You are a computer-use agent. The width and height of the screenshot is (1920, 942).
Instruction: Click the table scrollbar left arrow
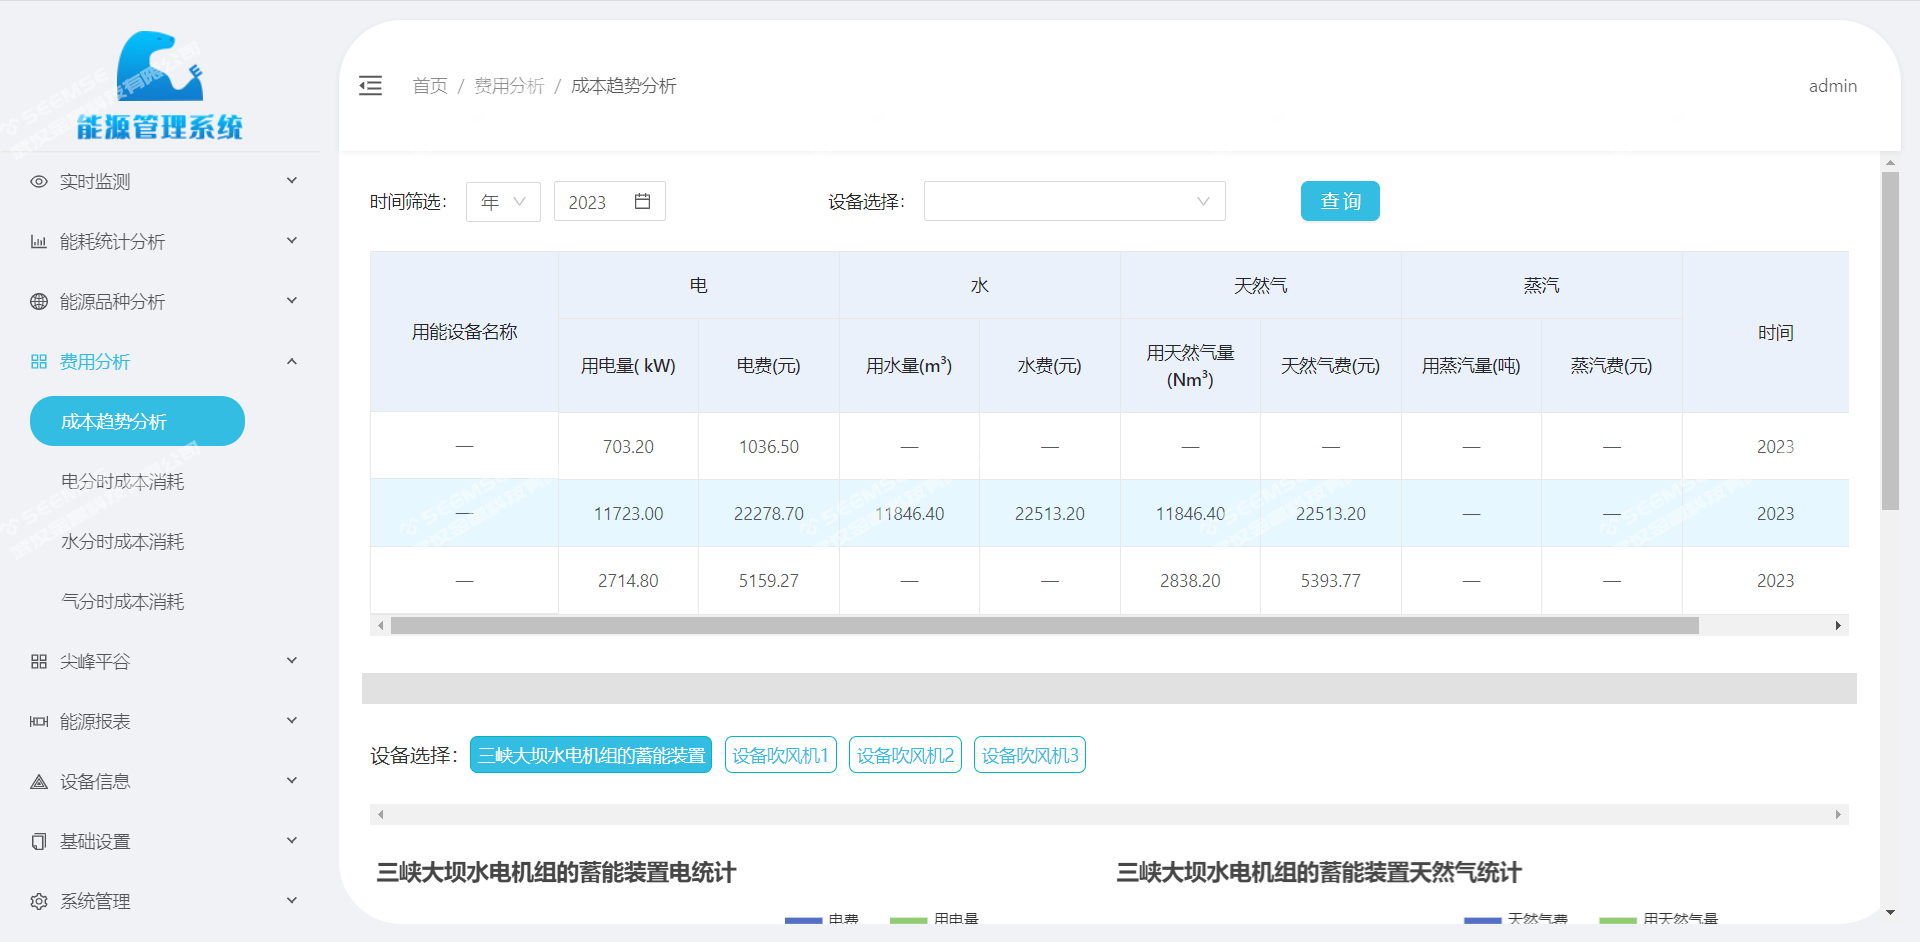point(380,625)
